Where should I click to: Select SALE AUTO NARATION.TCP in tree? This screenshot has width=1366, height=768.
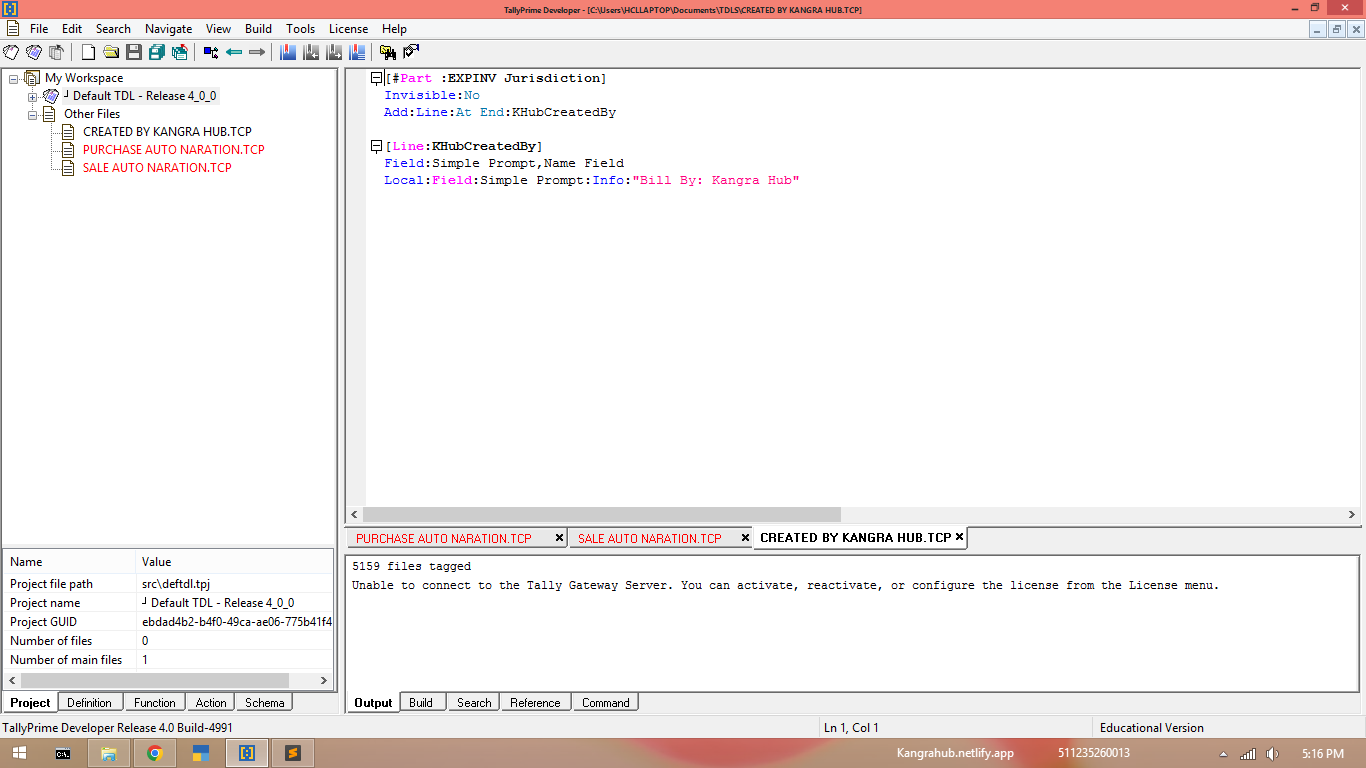tap(157, 168)
